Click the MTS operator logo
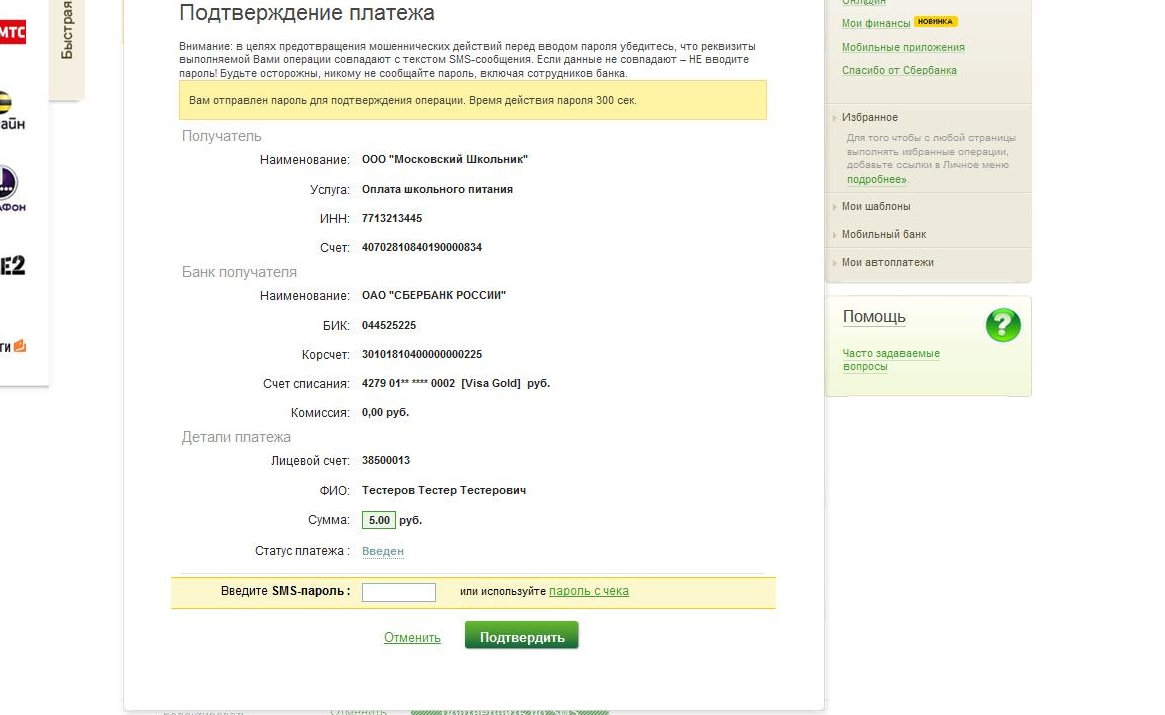1165x715 pixels. pyautogui.click(x=13, y=32)
